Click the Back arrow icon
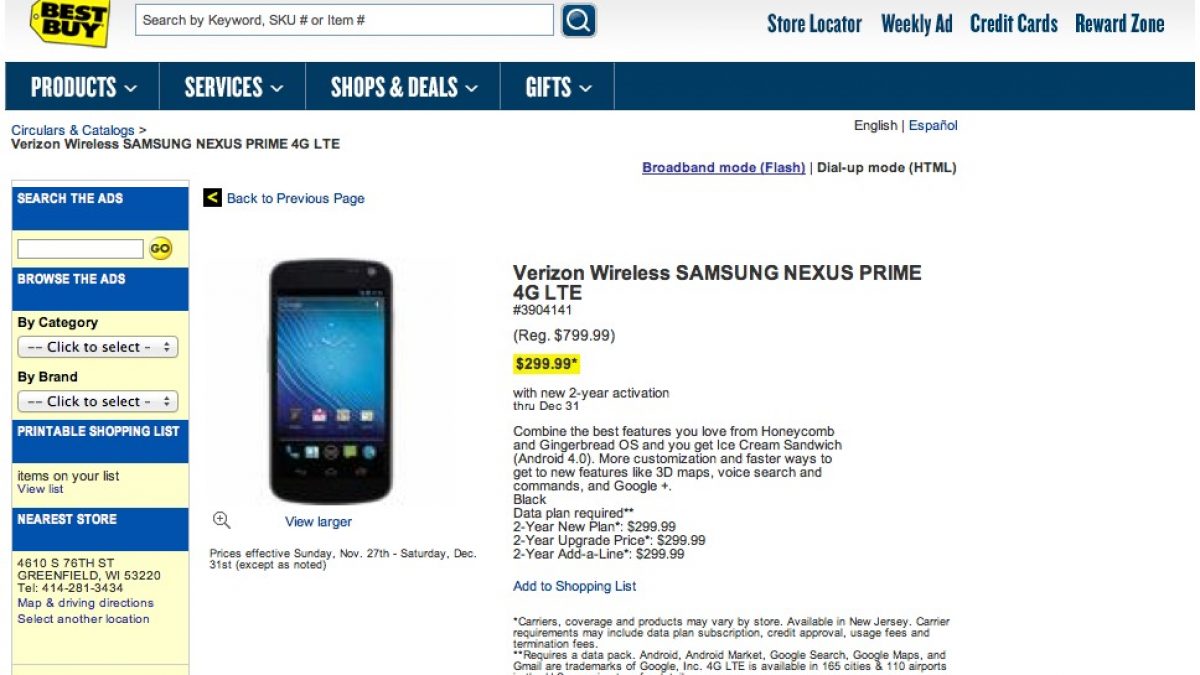The height and width of the screenshot is (675, 1200). [x=212, y=198]
